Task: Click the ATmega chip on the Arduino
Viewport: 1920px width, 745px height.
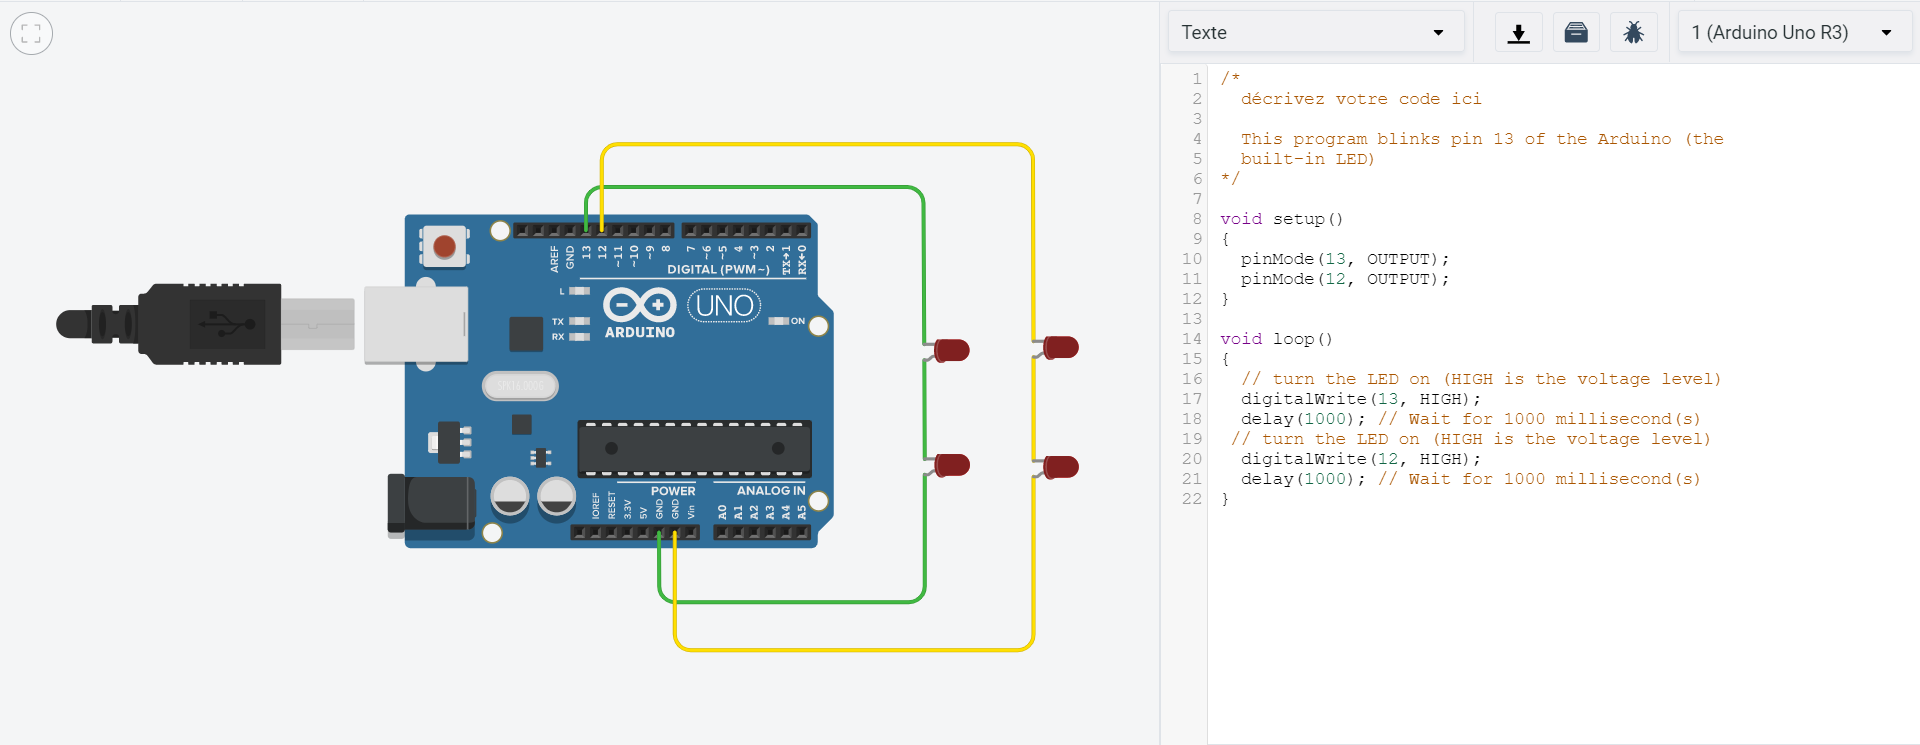Action: coord(694,448)
